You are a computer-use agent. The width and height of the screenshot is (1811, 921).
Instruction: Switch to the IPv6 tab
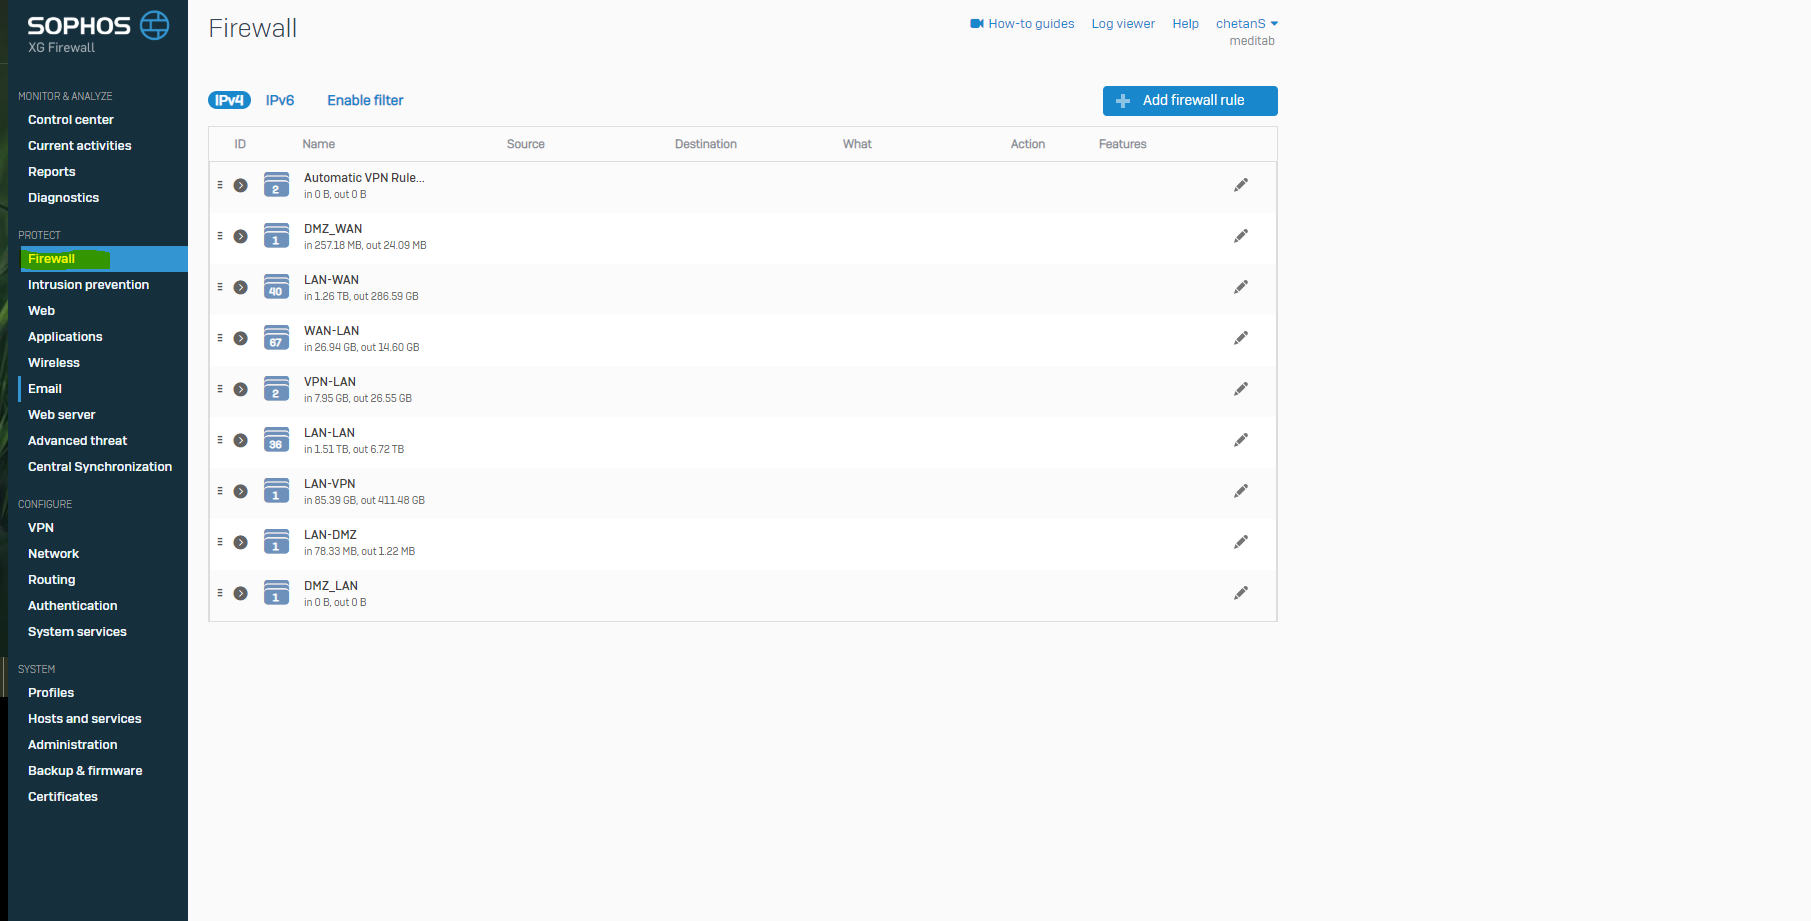click(x=280, y=100)
